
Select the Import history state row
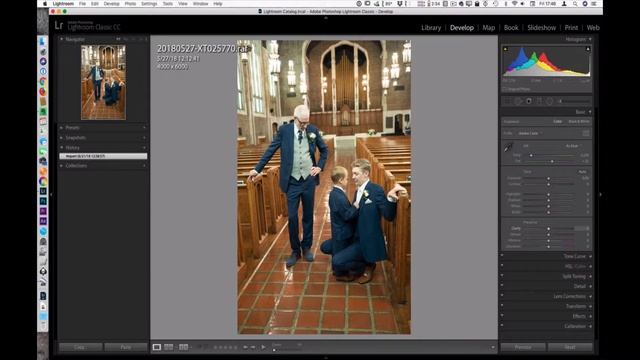tap(103, 156)
